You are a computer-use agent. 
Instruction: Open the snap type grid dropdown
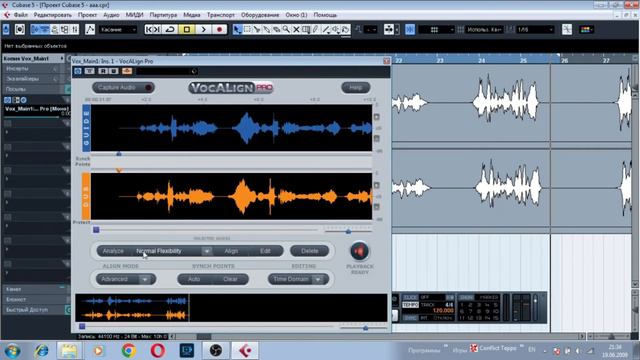(436, 29)
